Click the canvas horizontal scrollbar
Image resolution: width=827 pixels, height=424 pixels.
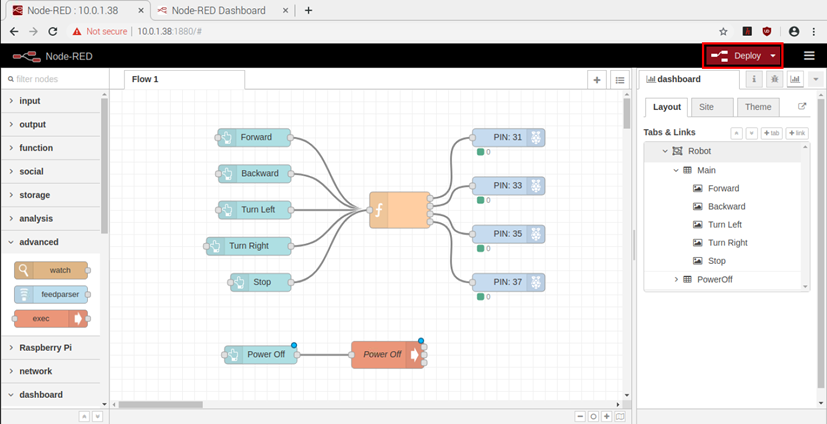pos(160,404)
